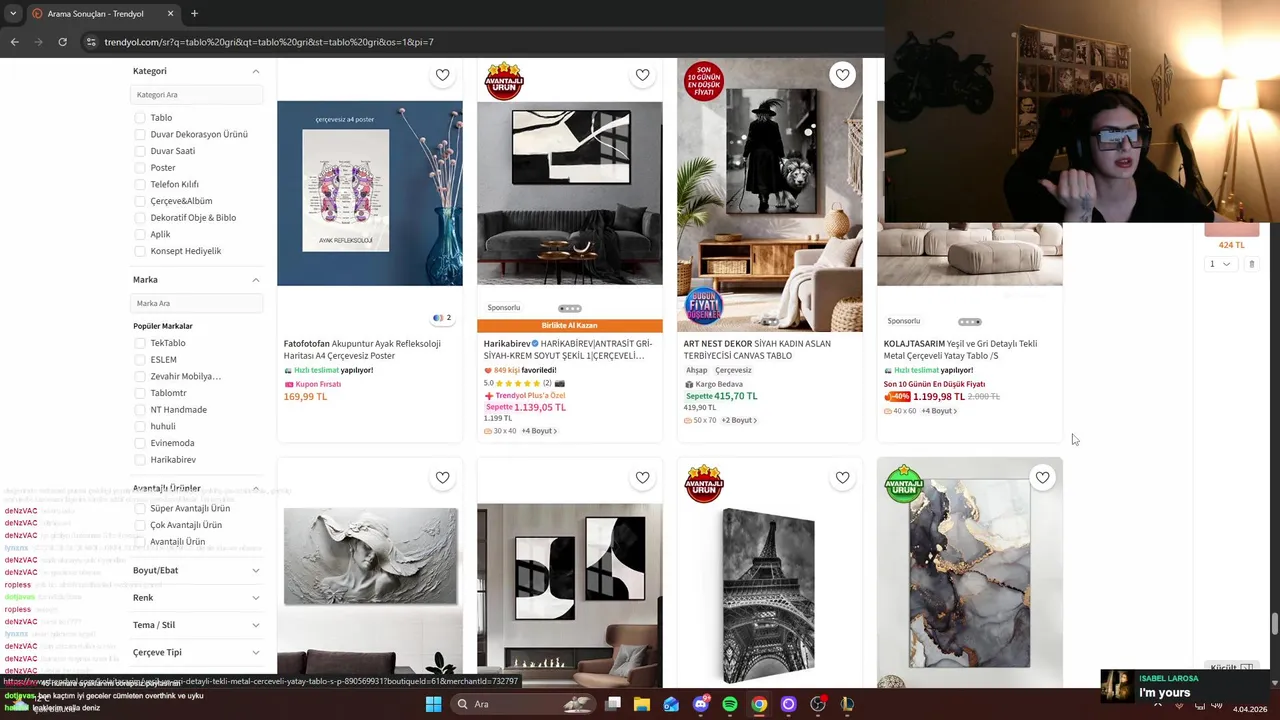The width and height of the screenshot is (1280, 720).
Task: Check the Duvar Saati checkbox
Action: point(140,151)
